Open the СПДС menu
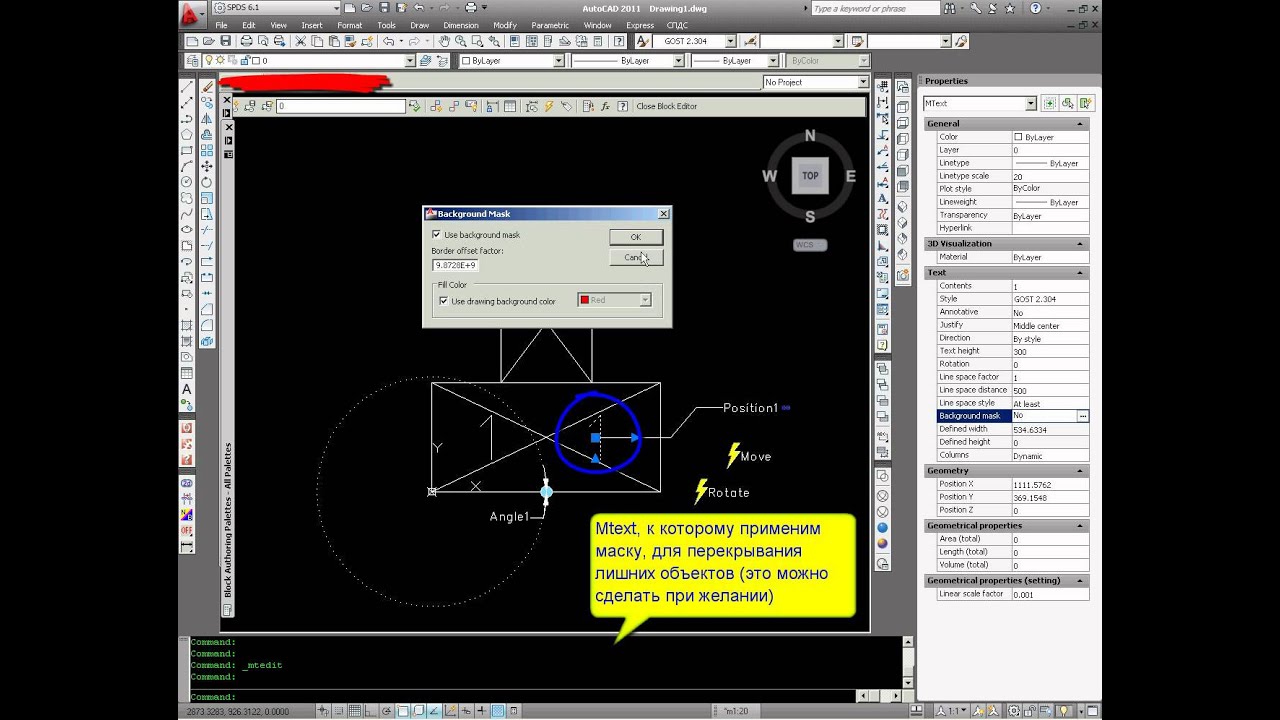Screen dimensions: 1280x720 pos(678,25)
